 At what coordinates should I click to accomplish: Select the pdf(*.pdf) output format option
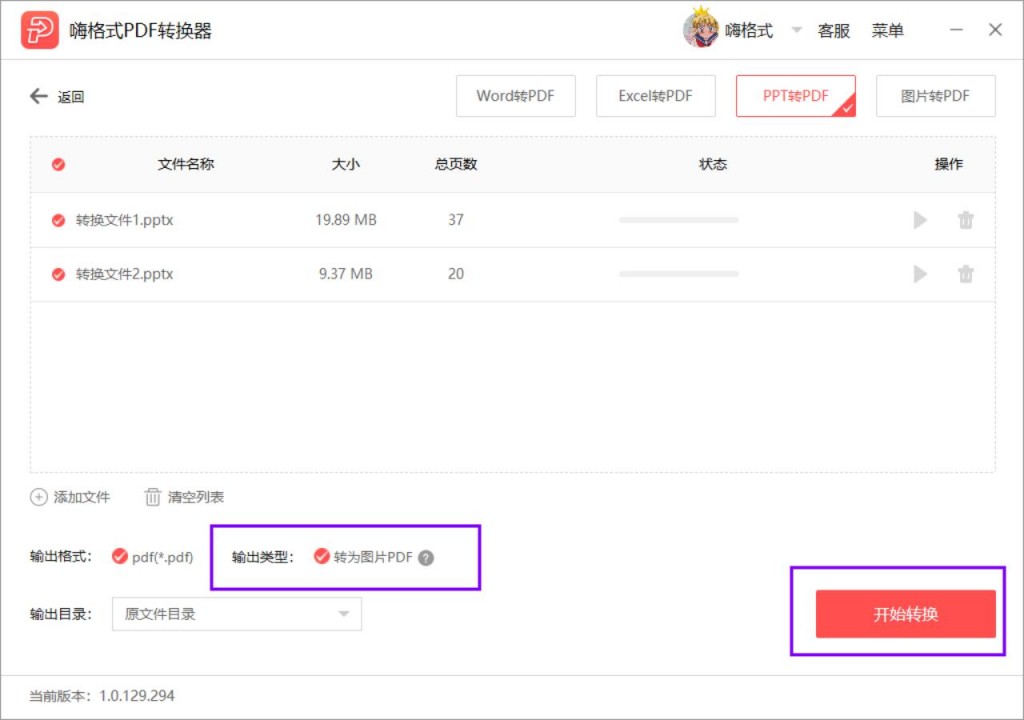[x=120, y=556]
